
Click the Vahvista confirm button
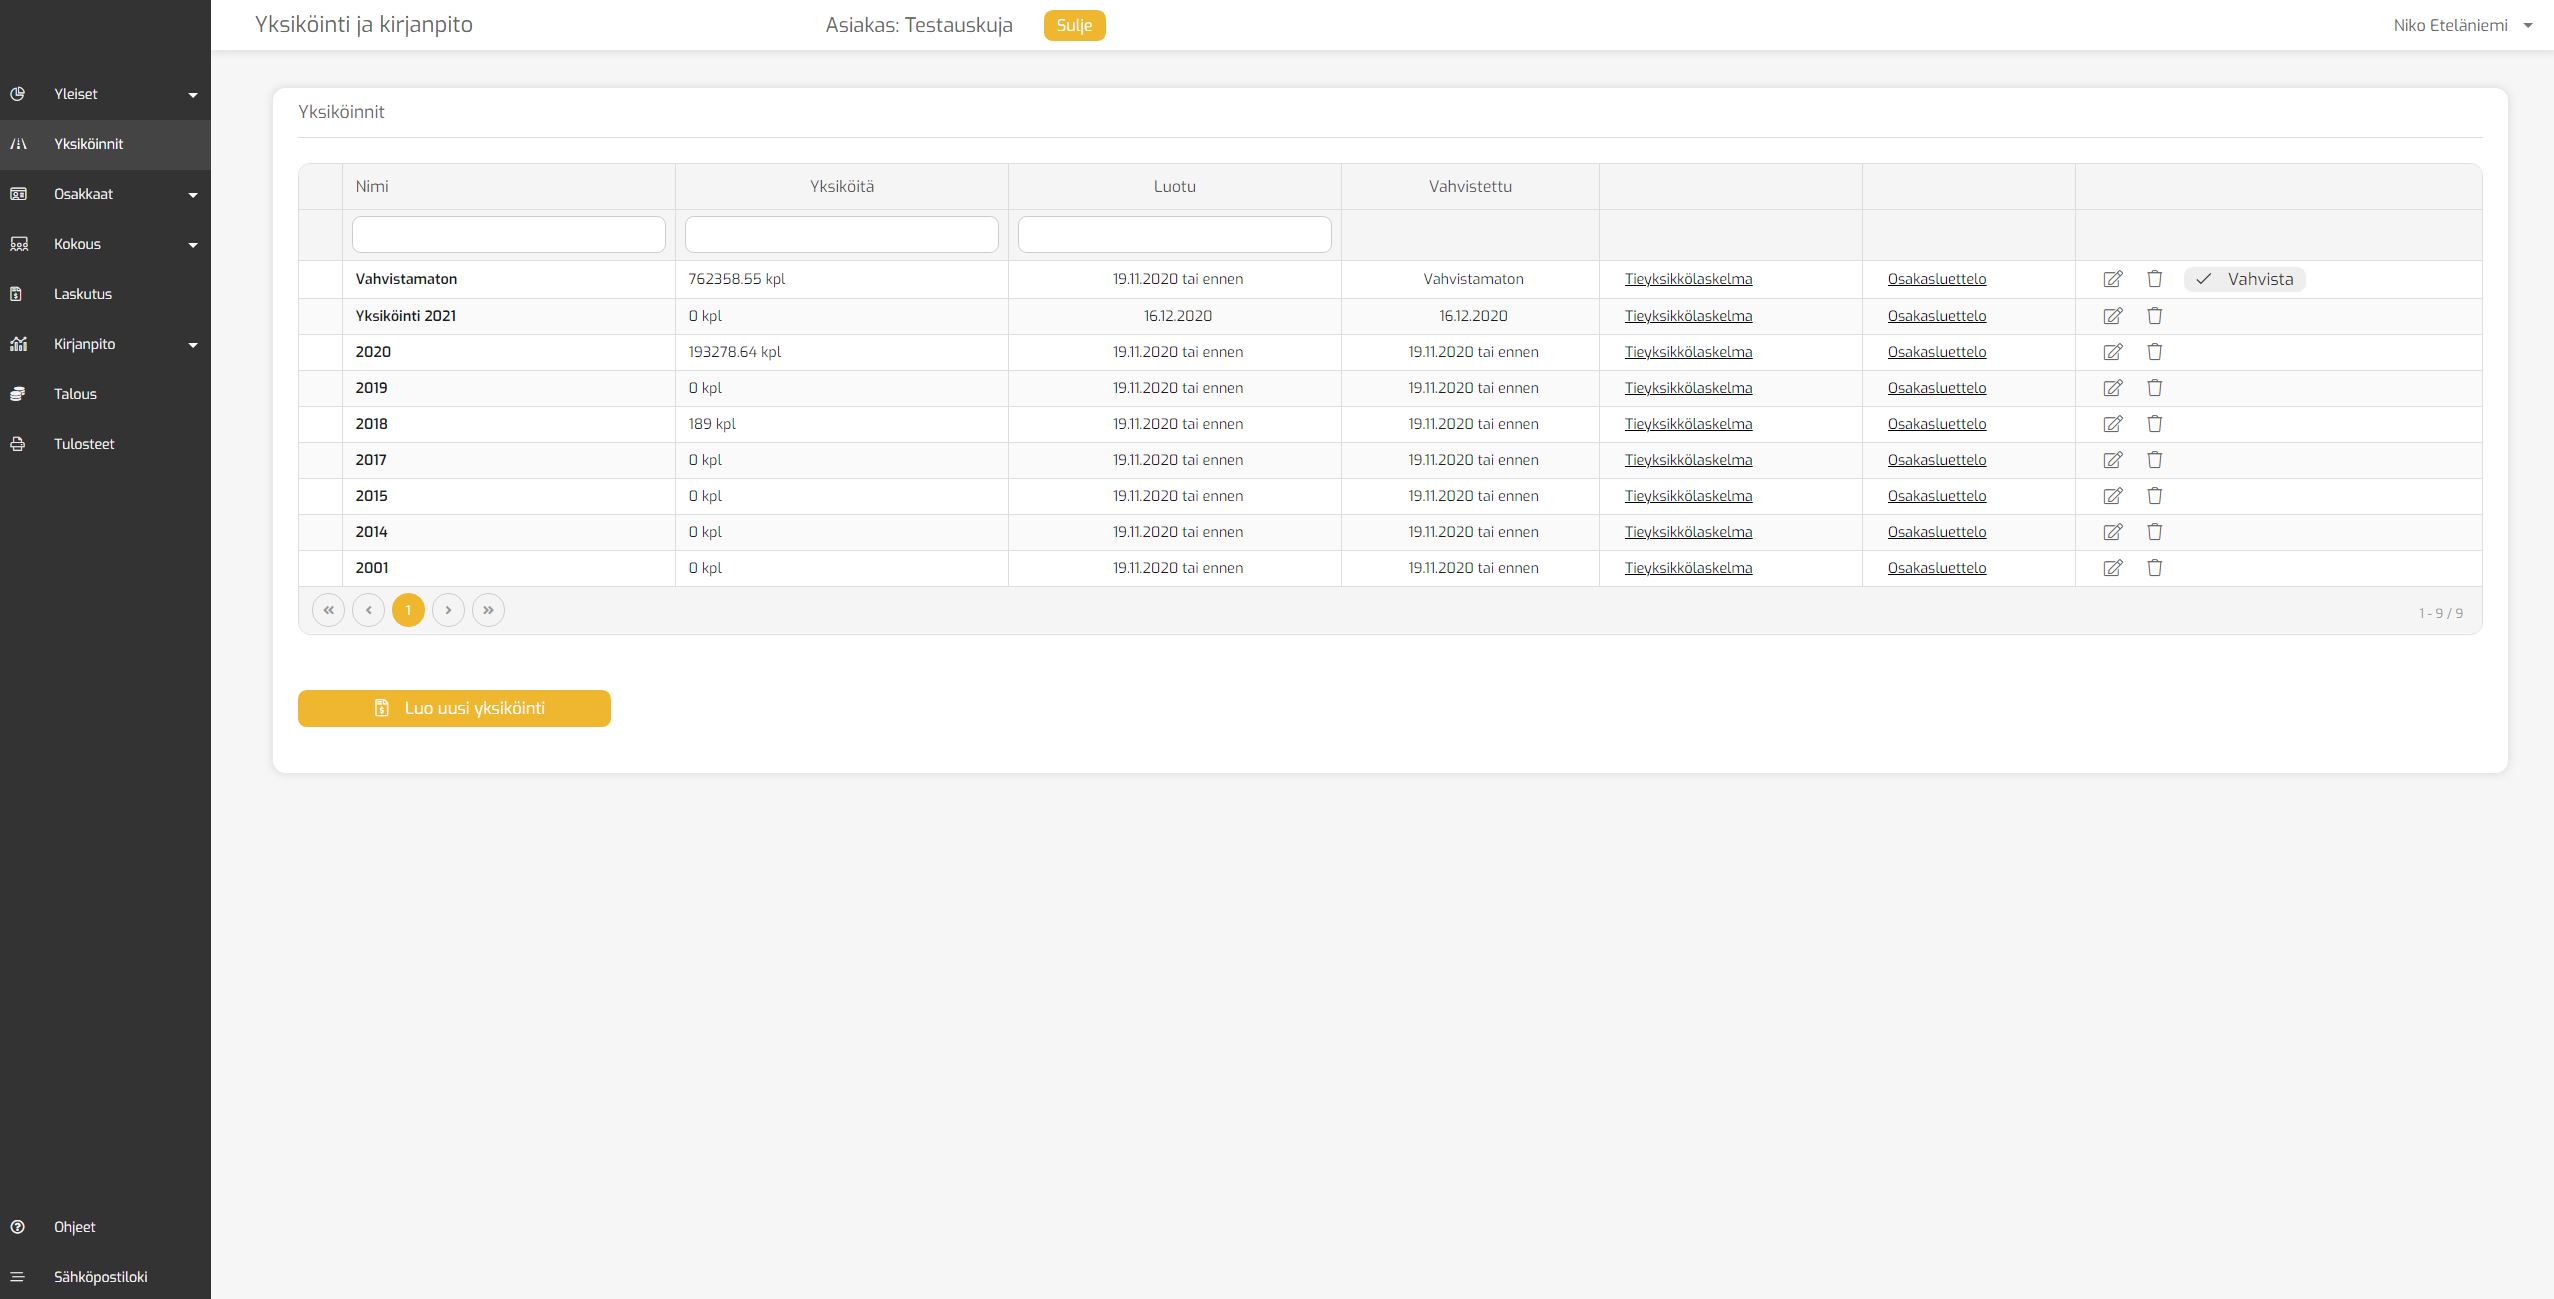click(x=2244, y=279)
